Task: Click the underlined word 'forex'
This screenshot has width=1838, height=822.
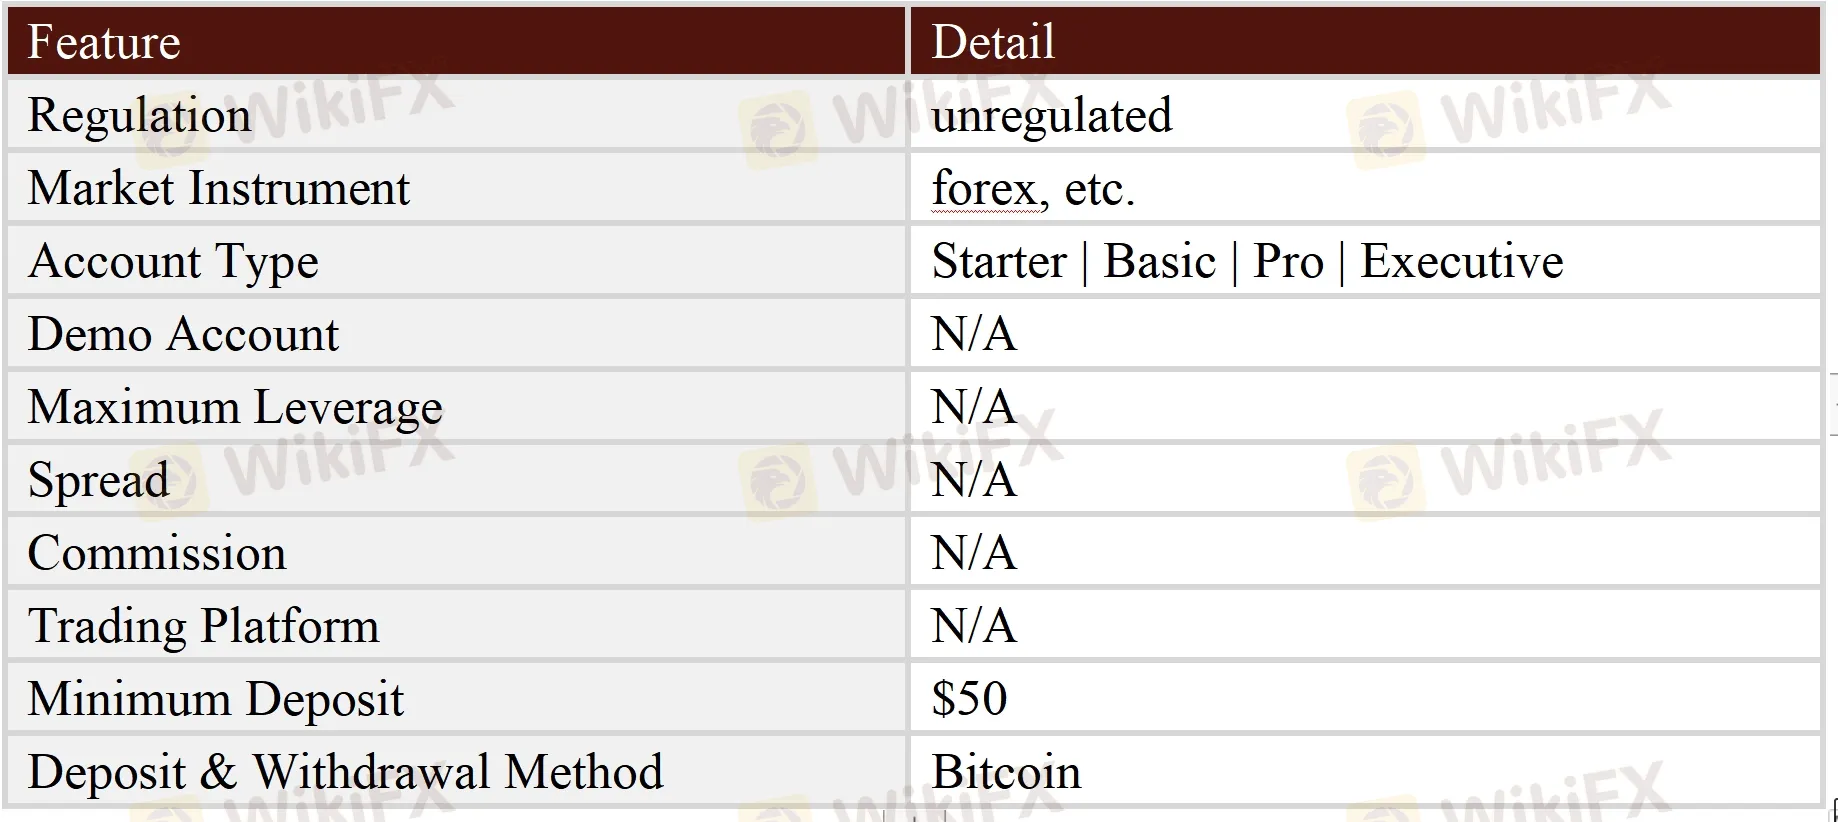Action: 984,188
